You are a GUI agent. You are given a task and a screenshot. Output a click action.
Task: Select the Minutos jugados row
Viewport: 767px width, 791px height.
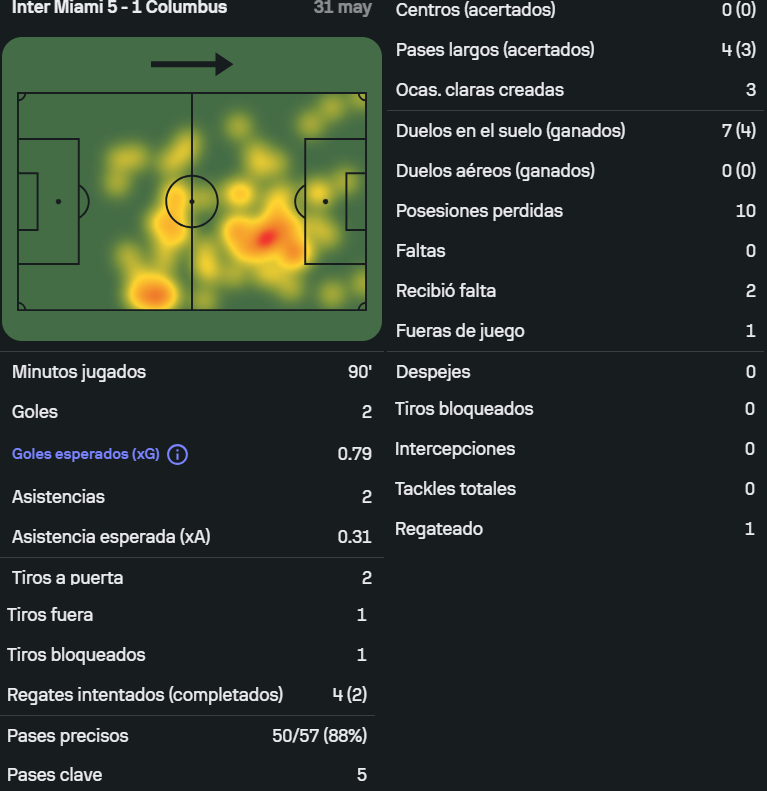pyautogui.click(x=192, y=372)
